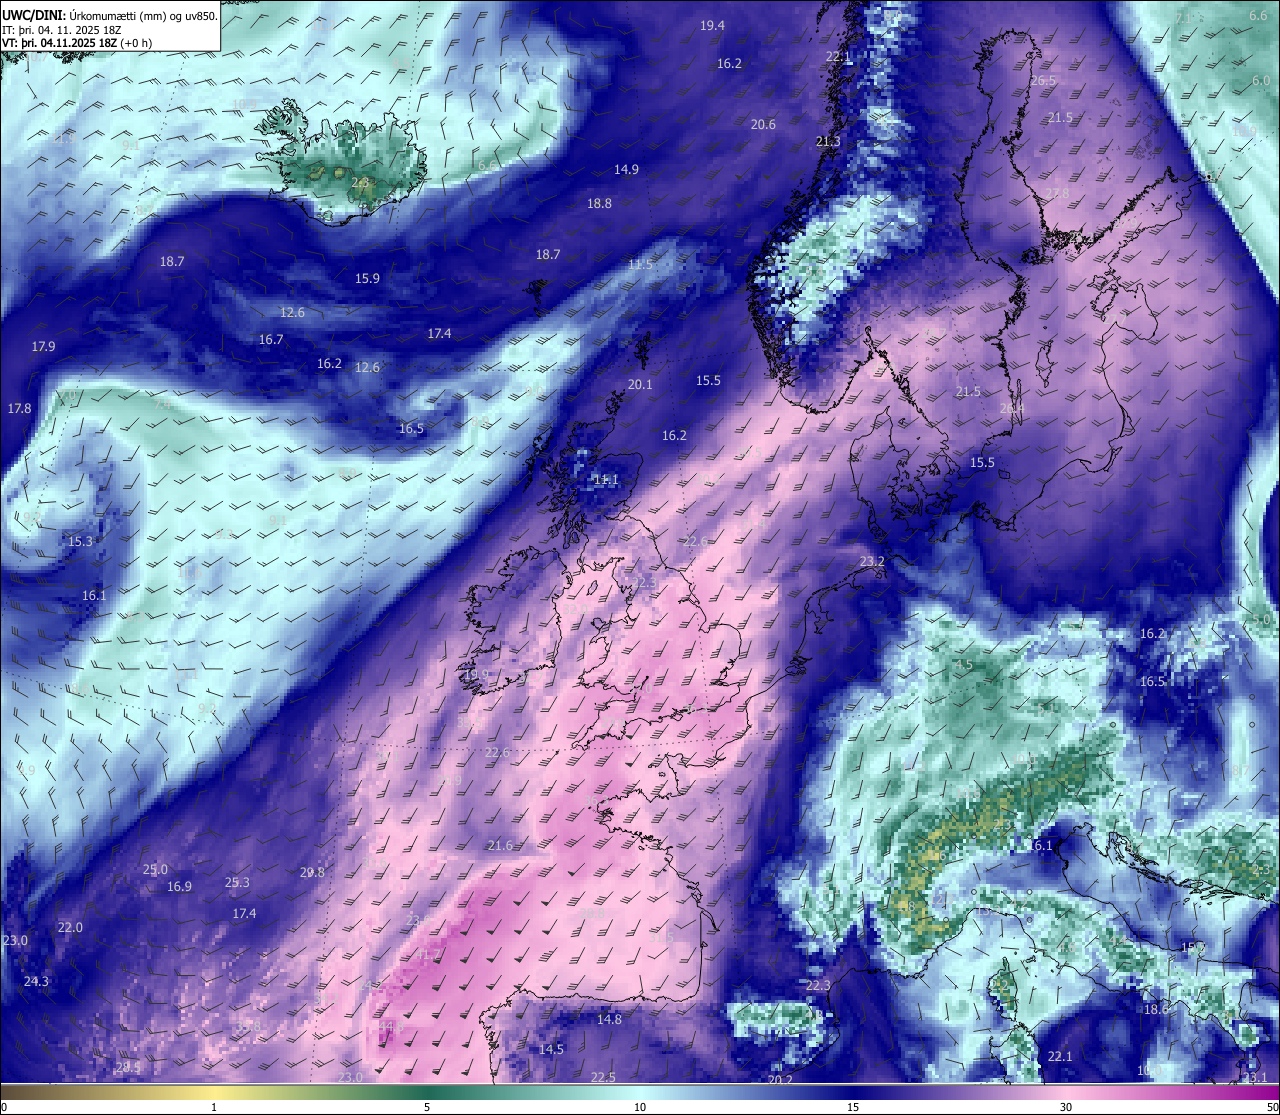This screenshot has width=1280, height=1115.
Task: Click the 21.6 map value
Action: [x=500, y=846]
